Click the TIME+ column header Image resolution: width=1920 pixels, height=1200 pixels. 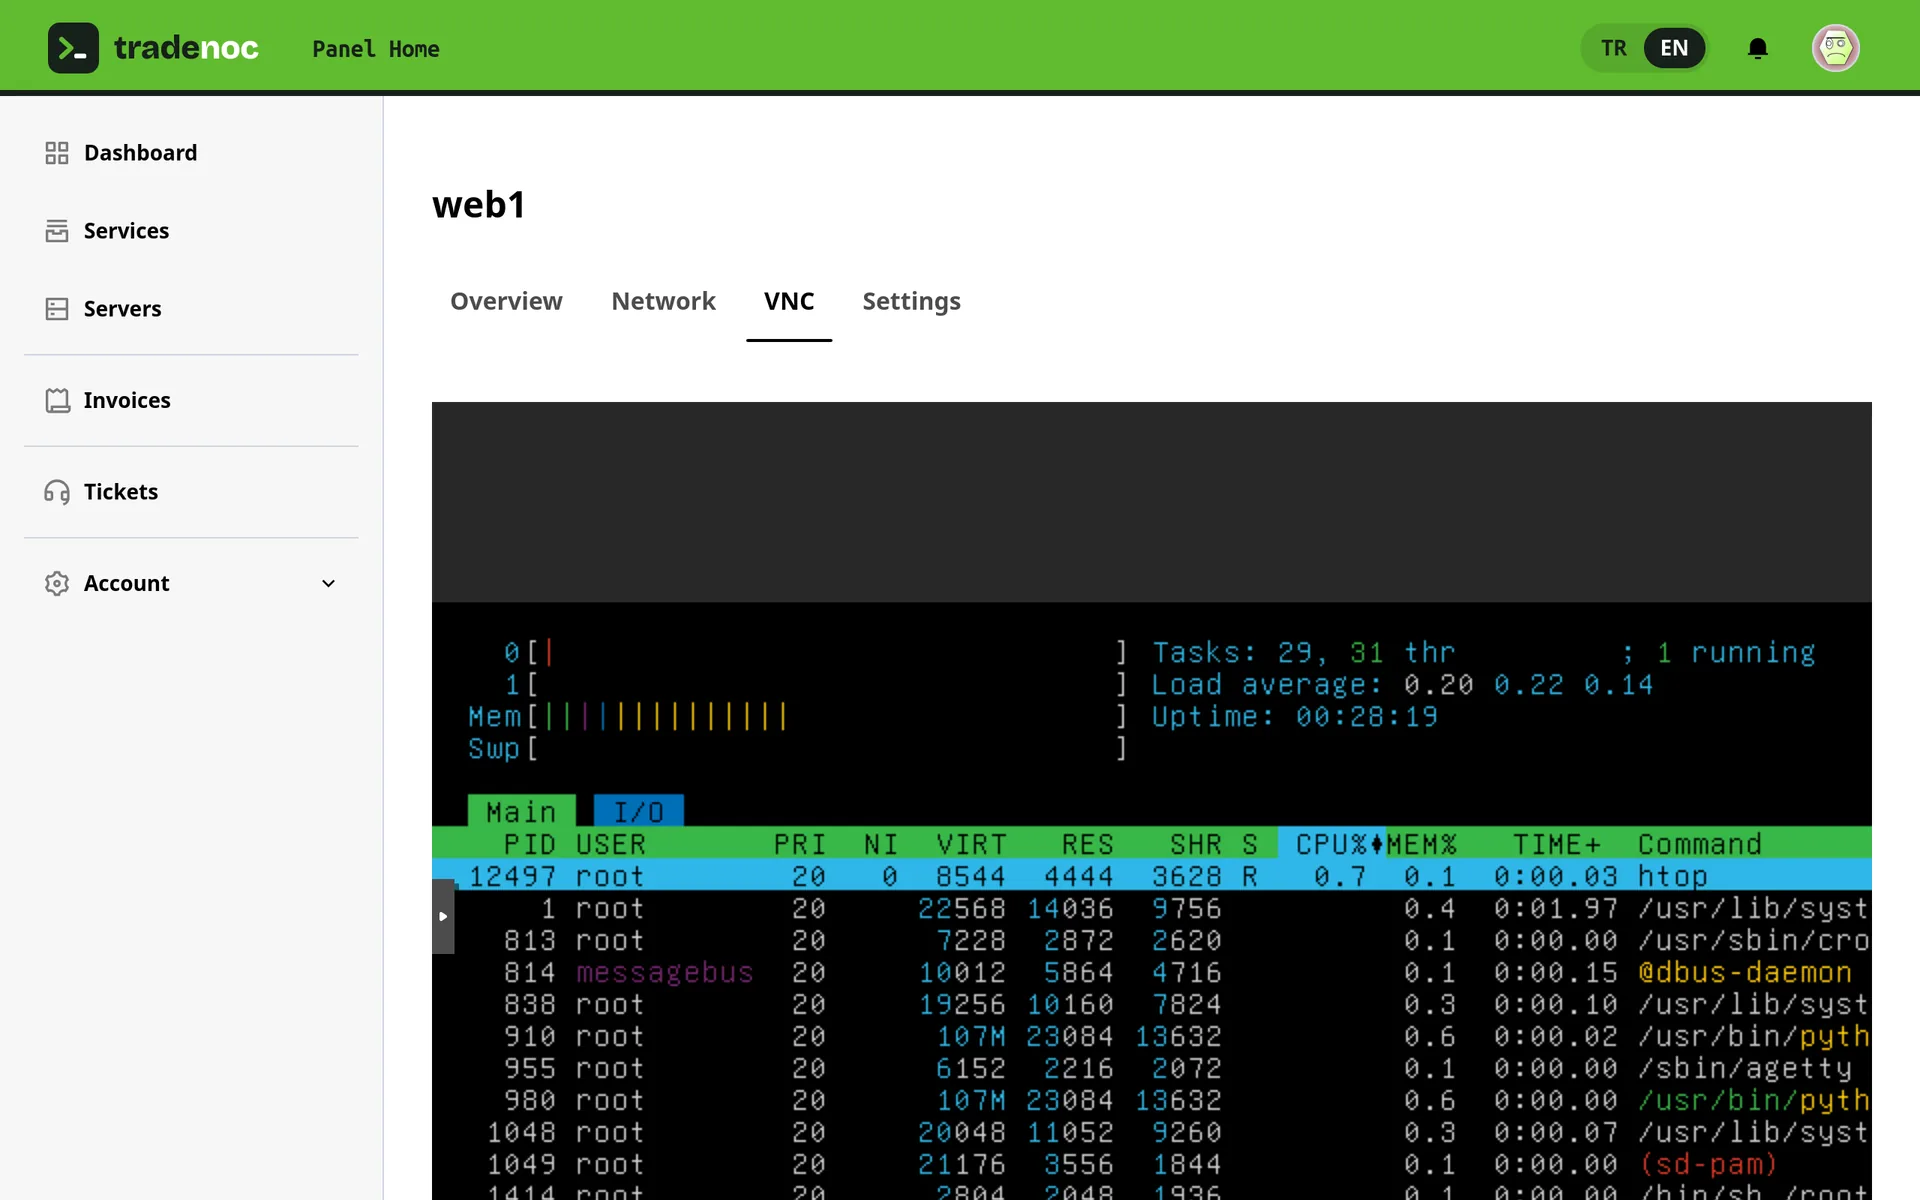tap(1557, 844)
